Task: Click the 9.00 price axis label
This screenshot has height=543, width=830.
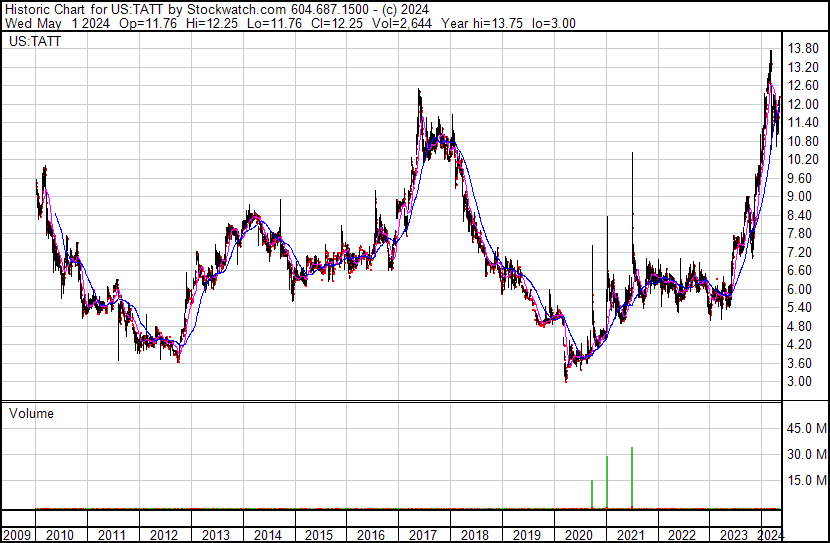Action: [x=800, y=196]
